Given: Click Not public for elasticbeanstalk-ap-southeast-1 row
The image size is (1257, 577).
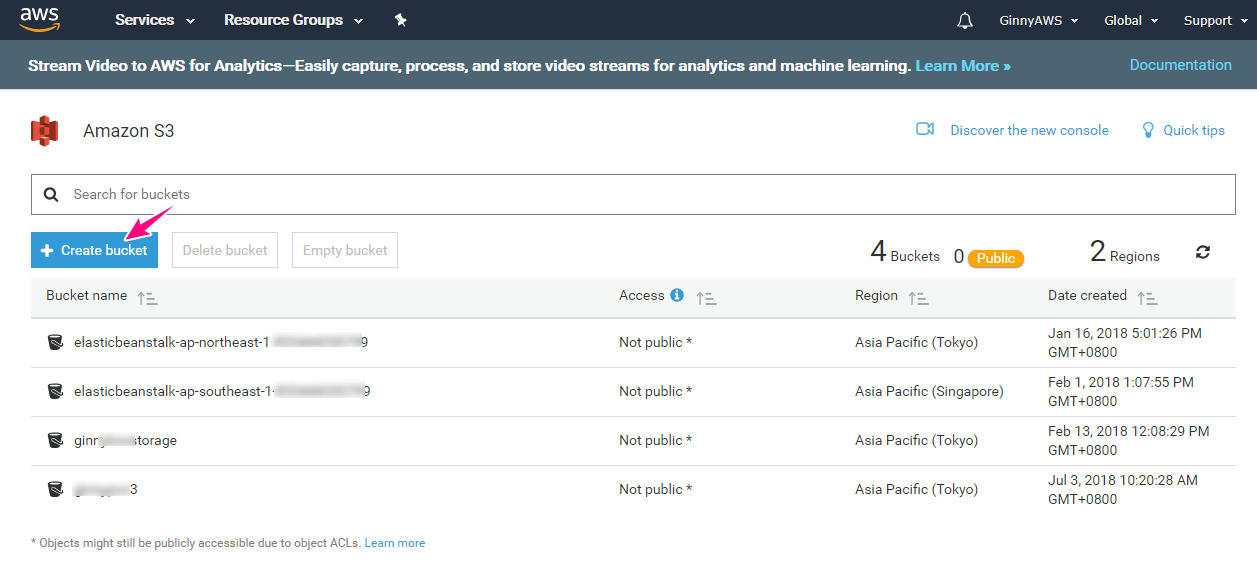Looking at the screenshot, I should point(655,391).
